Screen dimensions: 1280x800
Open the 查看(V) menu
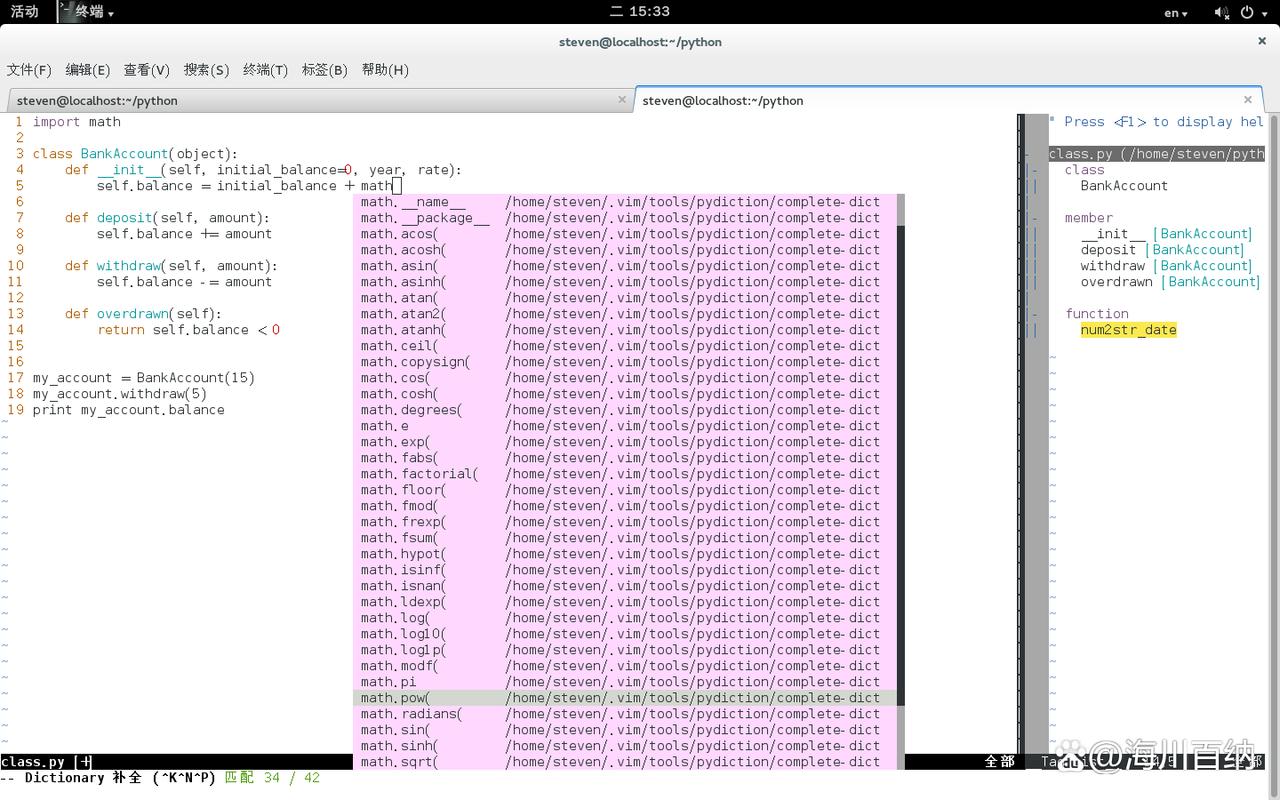pyautogui.click(x=146, y=70)
